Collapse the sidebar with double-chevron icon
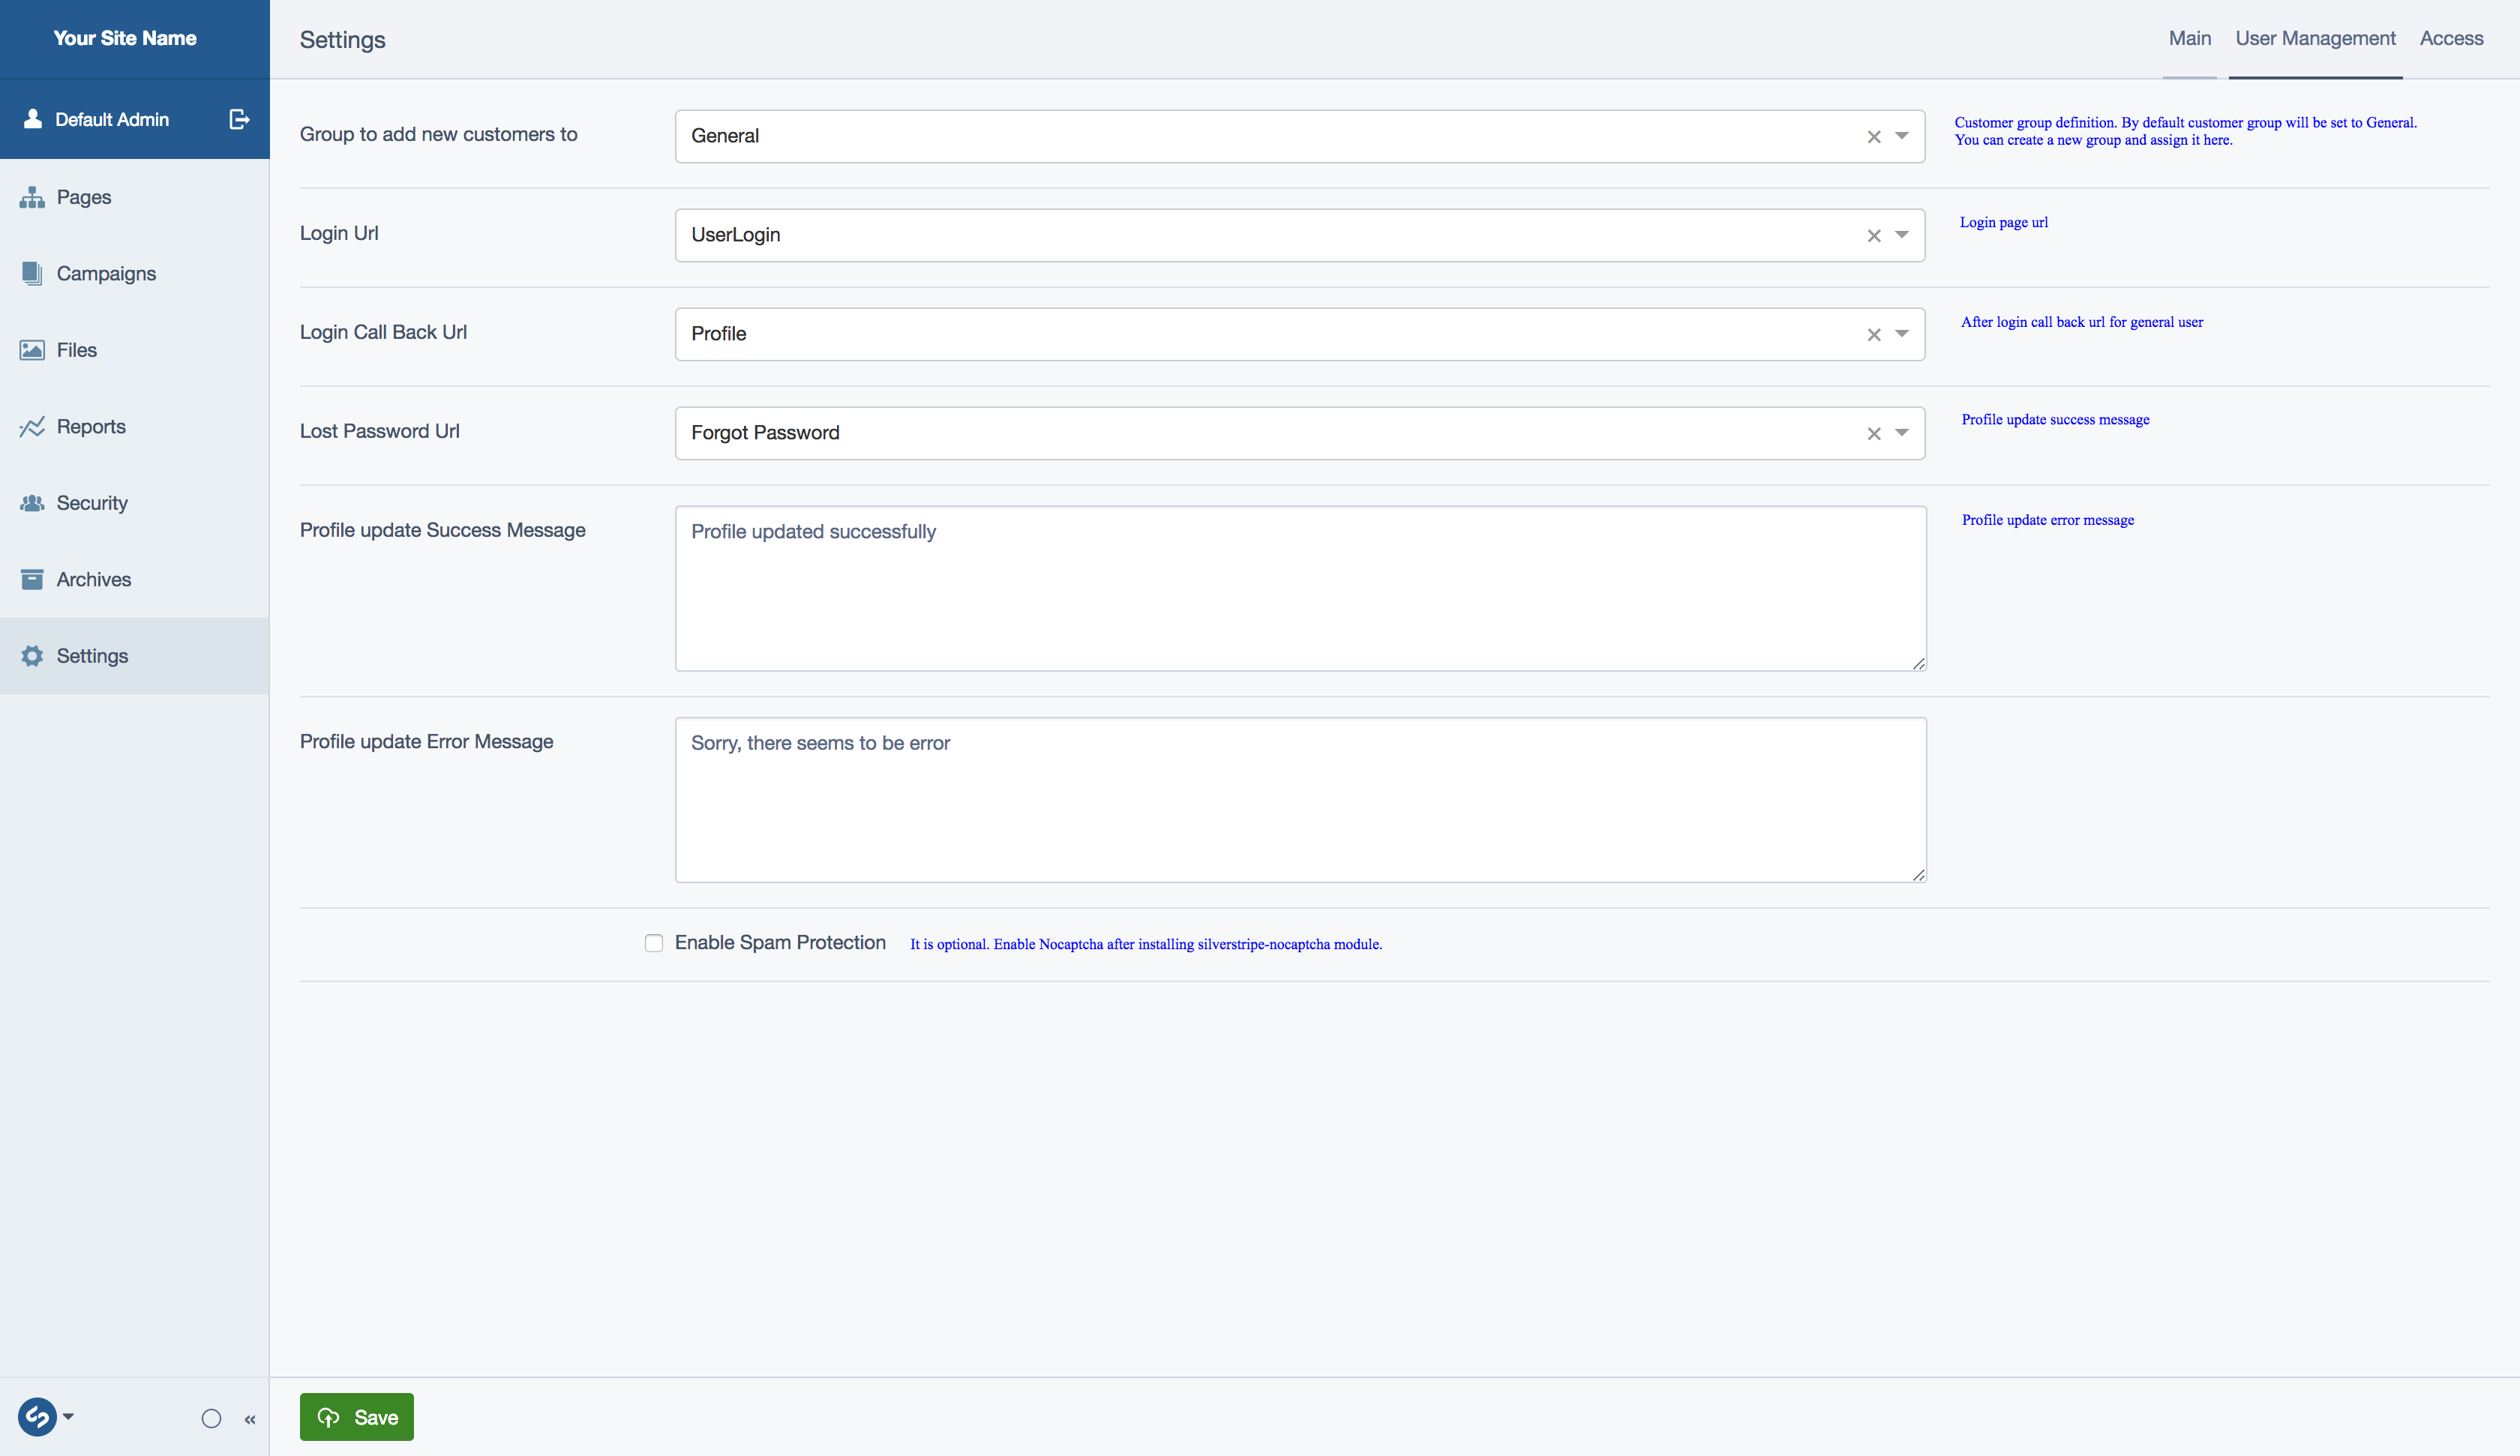This screenshot has height=1456, width=2520. (250, 1419)
